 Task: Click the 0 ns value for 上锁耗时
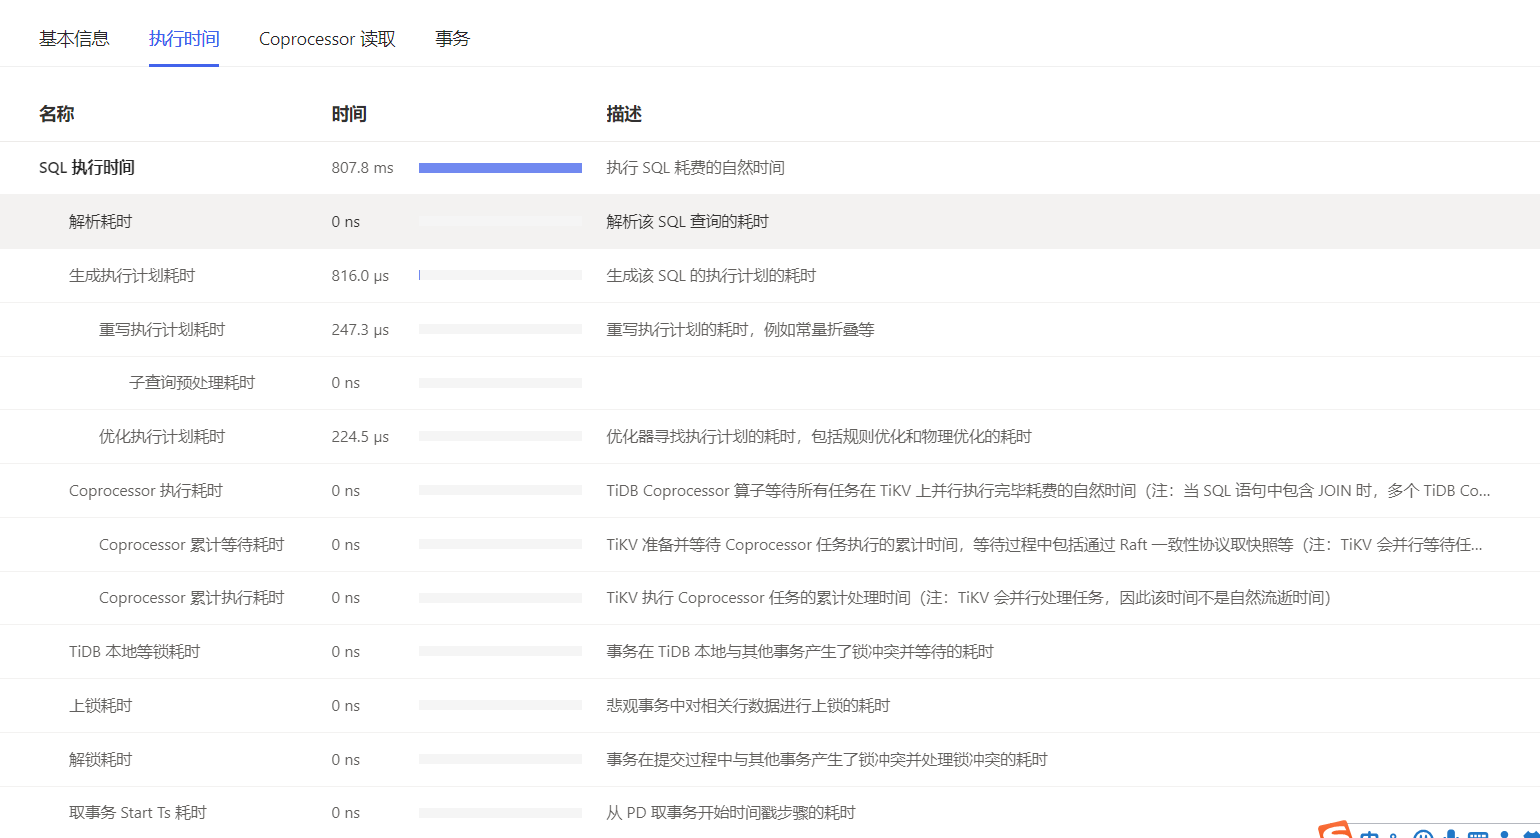346,706
